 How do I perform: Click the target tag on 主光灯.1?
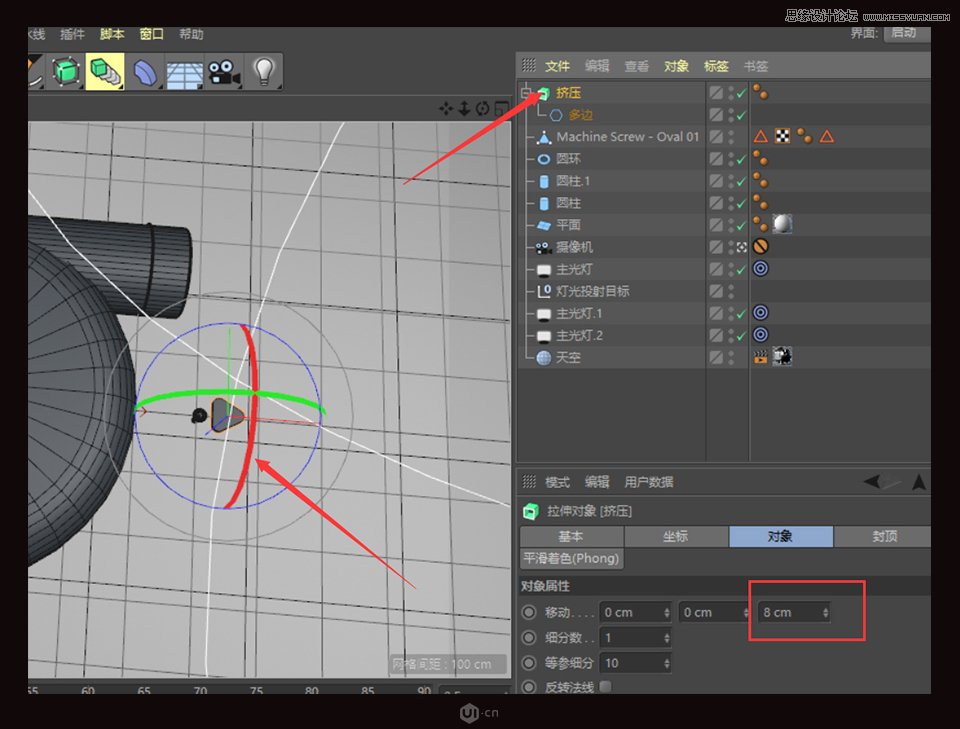coord(761,313)
